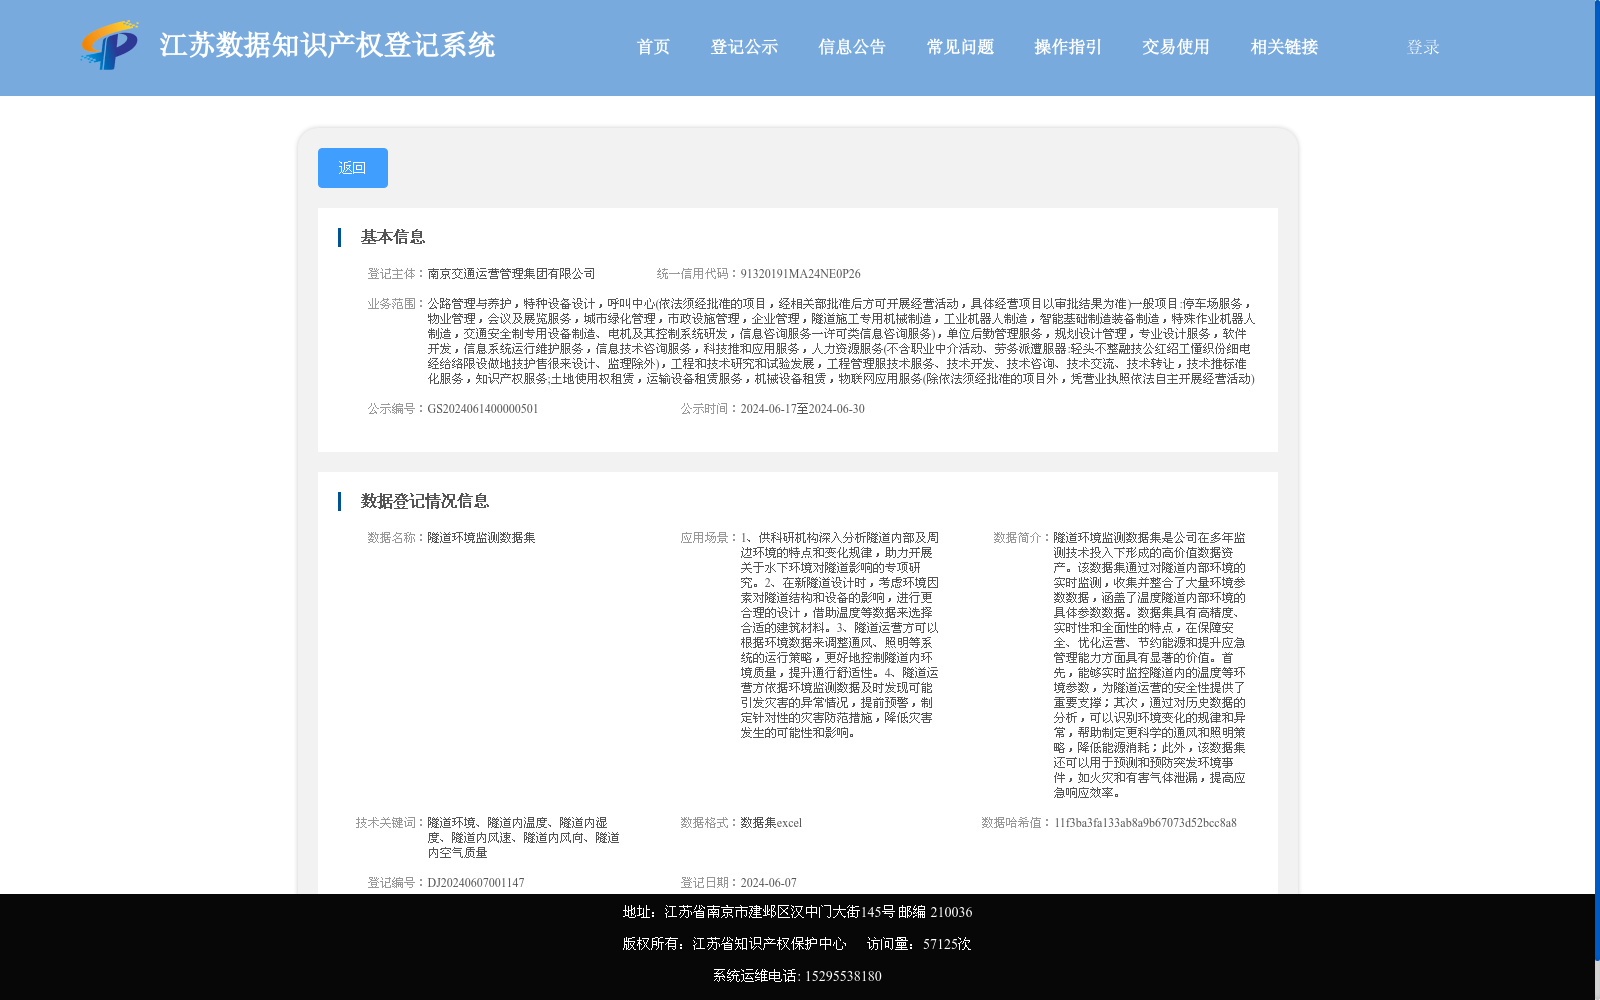This screenshot has height=1000, width=1600.
Task: Open 交易使用 in navigation bar
Action: pos(1176,47)
